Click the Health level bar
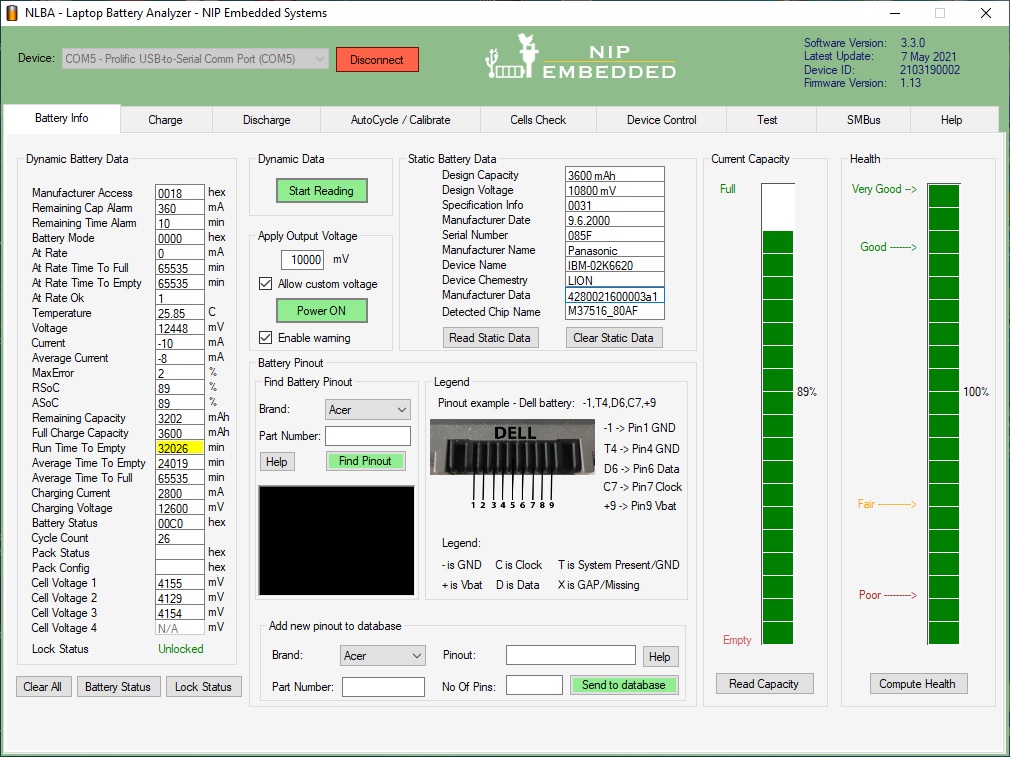This screenshot has height=757, width=1010. tap(944, 414)
